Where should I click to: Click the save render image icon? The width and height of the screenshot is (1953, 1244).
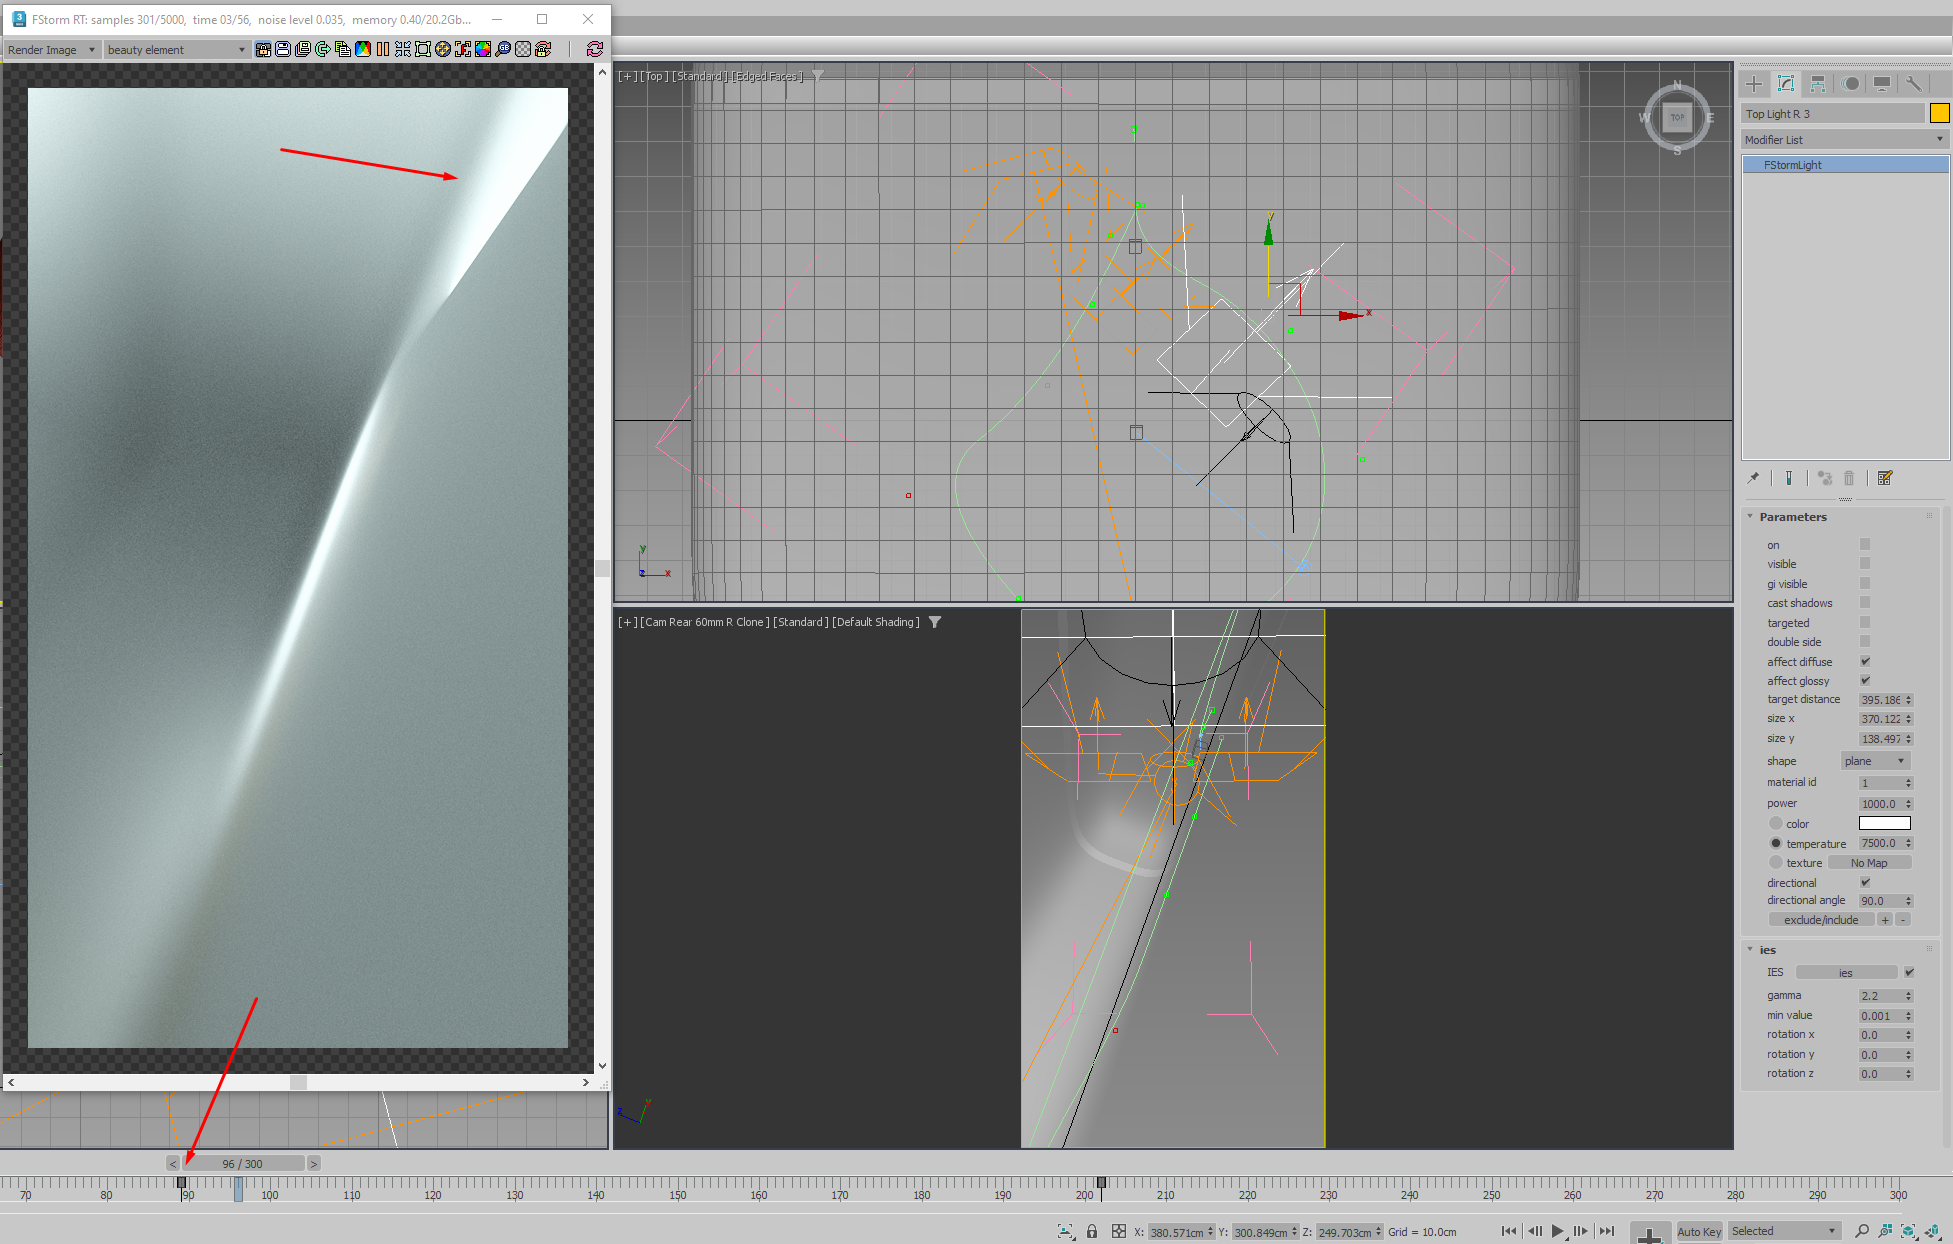click(x=283, y=49)
